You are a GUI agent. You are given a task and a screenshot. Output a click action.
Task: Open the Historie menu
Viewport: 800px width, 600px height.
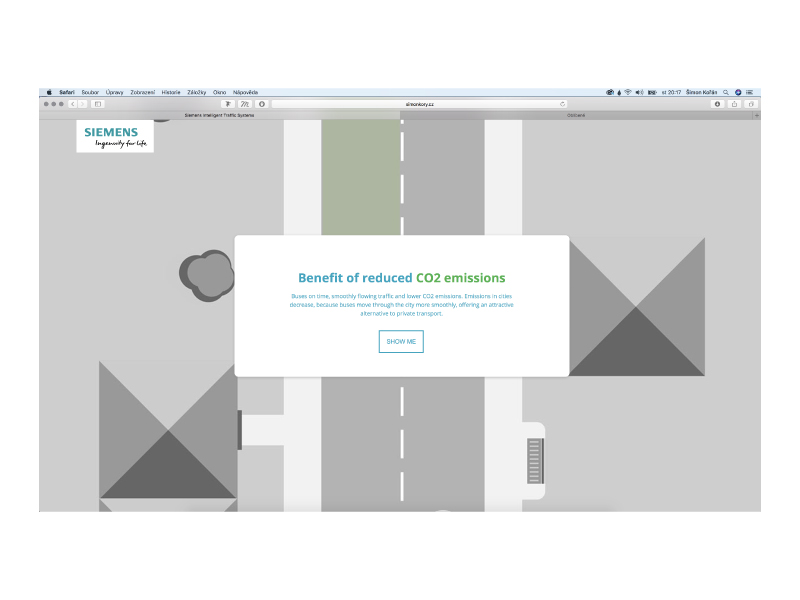[x=171, y=92]
